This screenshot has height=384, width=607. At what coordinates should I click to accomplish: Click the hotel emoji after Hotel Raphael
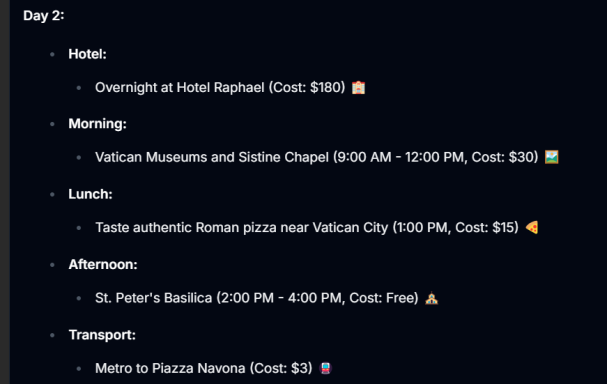(x=358, y=87)
